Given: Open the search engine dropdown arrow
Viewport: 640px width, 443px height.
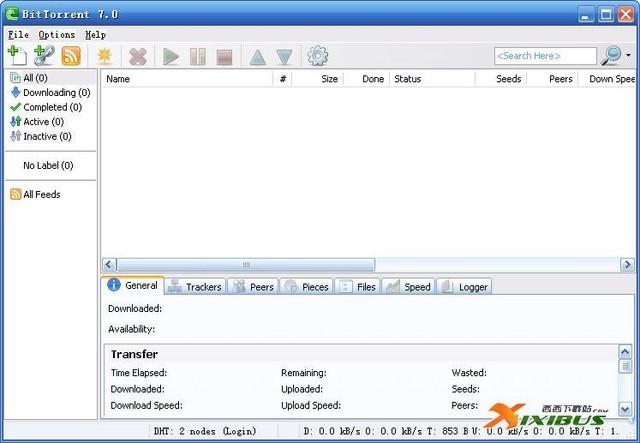Looking at the screenshot, I should pyautogui.click(x=629, y=56).
